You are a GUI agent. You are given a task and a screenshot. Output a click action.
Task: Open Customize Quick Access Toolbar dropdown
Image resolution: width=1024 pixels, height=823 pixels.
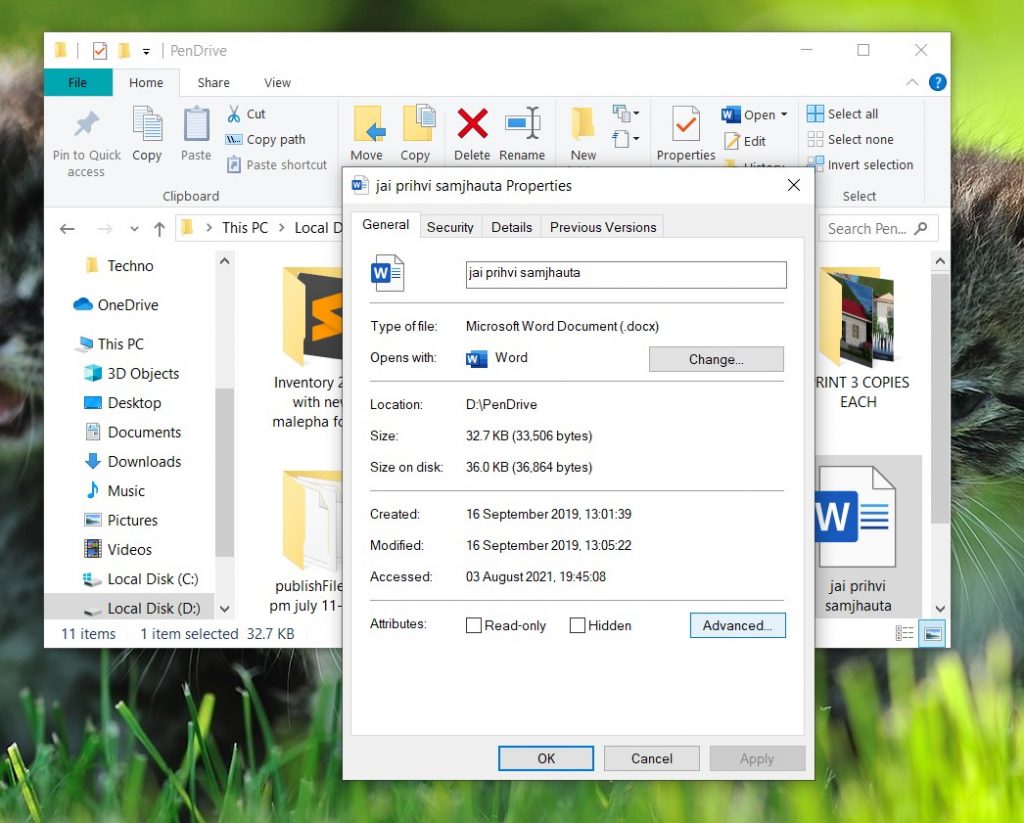(x=146, y=51)
